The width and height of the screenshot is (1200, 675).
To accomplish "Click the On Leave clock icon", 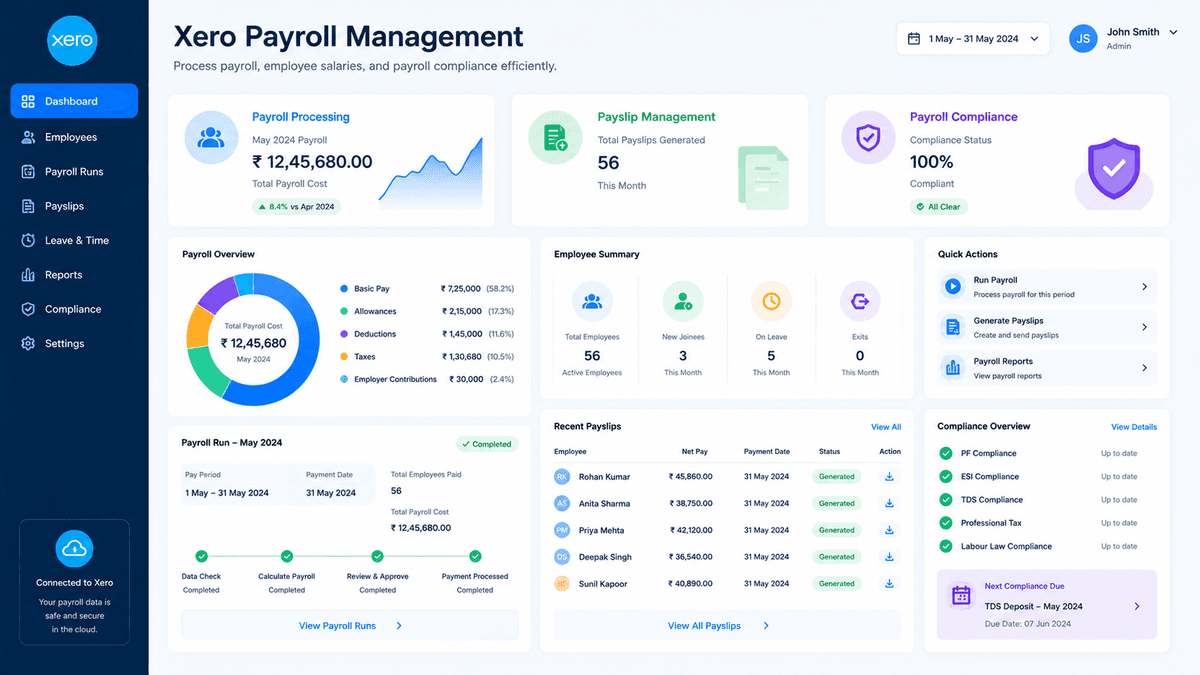I will [x=771, y=301].
